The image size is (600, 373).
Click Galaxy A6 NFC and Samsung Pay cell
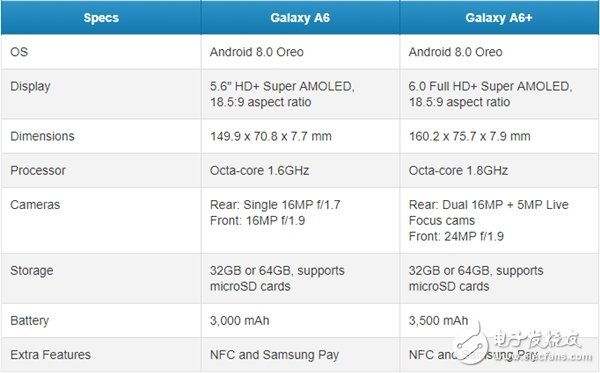tap(300, 355)
